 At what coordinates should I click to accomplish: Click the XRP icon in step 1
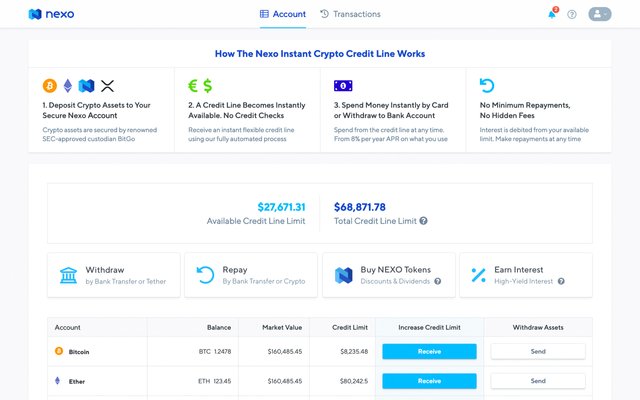click(107, 86)
